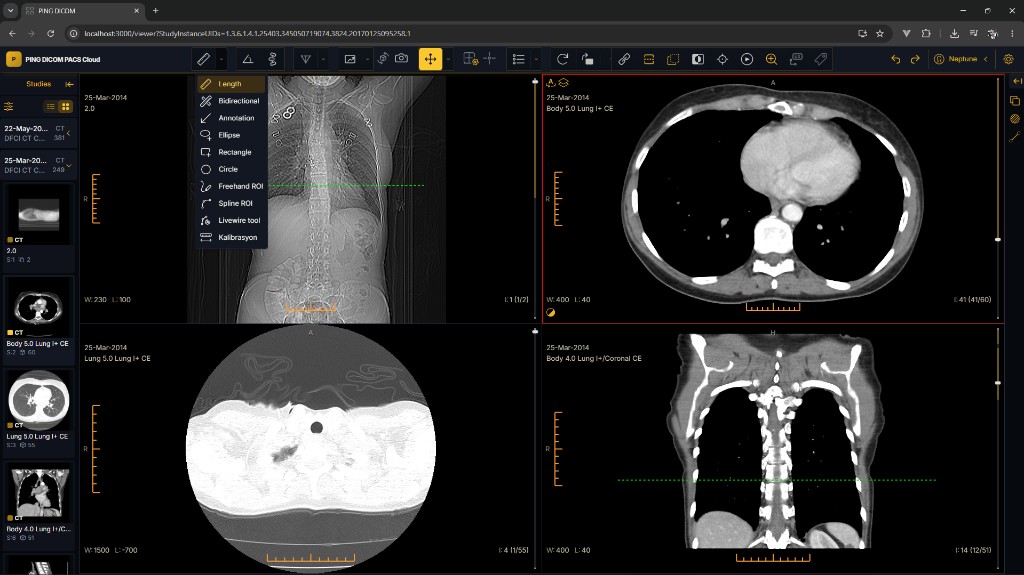Expand the Length tool dropdown arrow
The width and height of the screenshot is (1024, 575).
[x=221, y=59]
